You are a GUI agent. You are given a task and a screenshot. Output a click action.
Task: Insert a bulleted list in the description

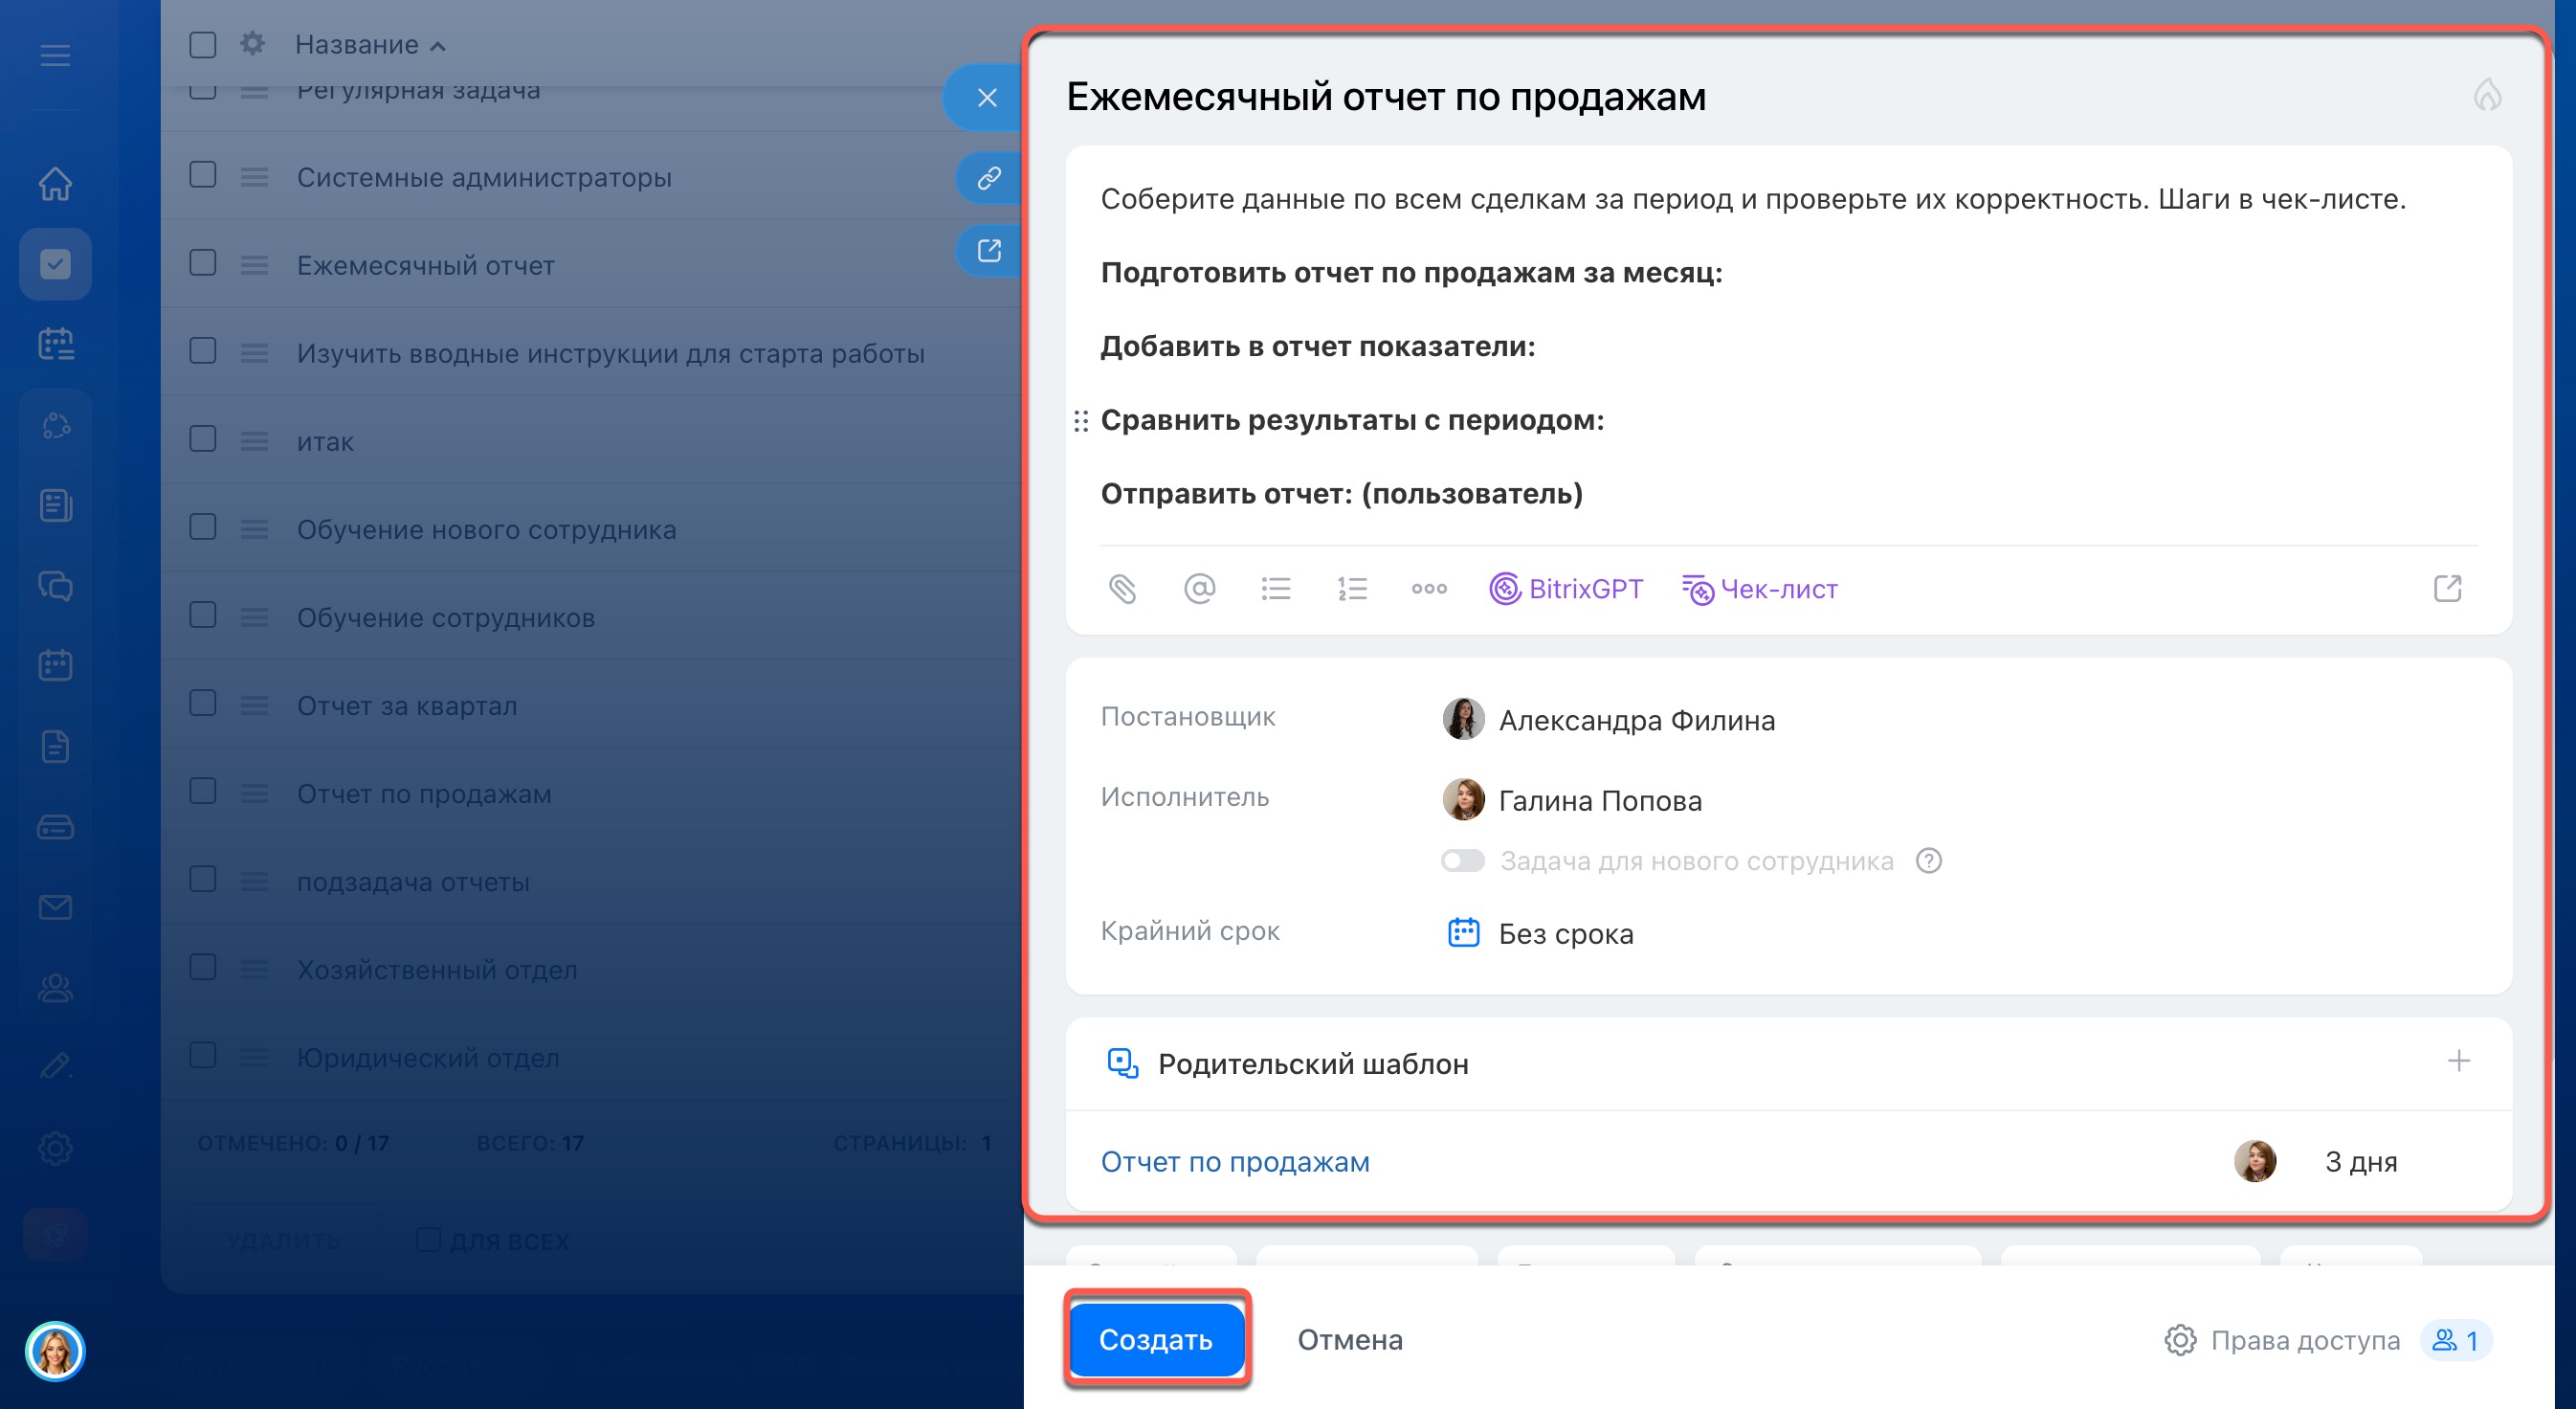click(x=1276, y=589)
